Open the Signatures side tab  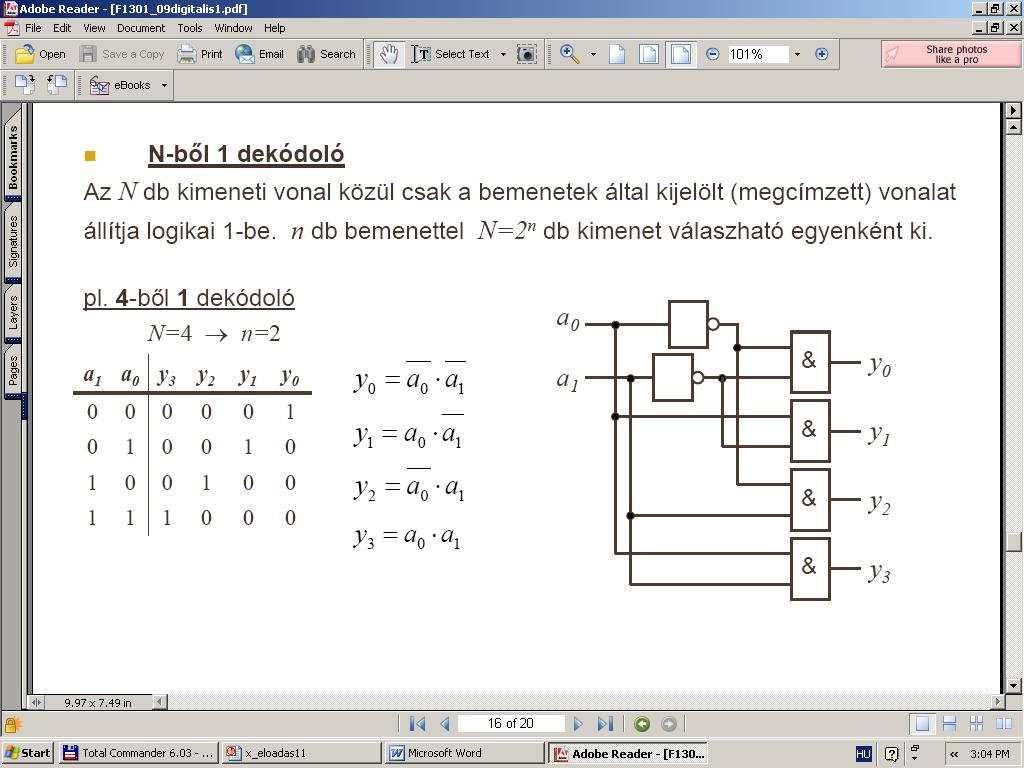(x=13, y=242)
